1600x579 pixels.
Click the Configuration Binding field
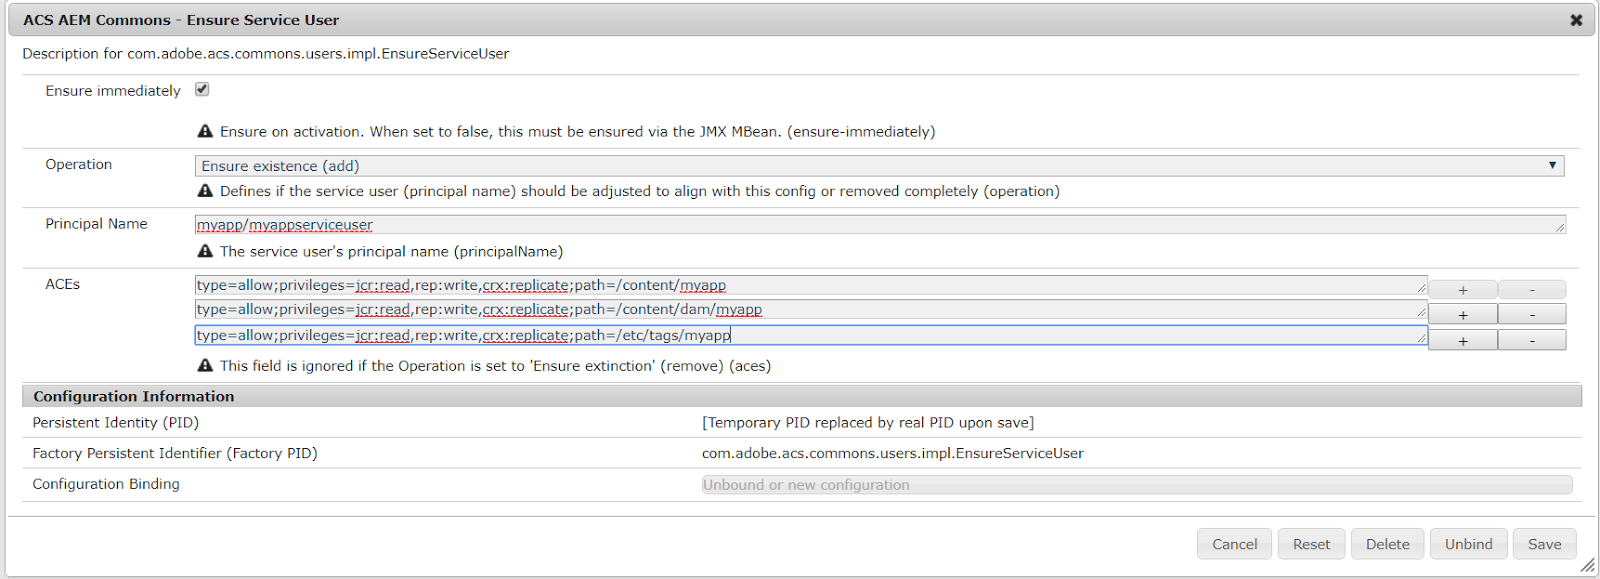1137,485
